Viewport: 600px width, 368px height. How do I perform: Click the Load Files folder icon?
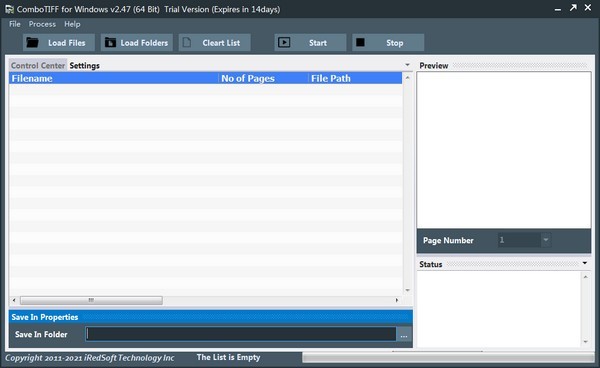(x=33, y=42)
